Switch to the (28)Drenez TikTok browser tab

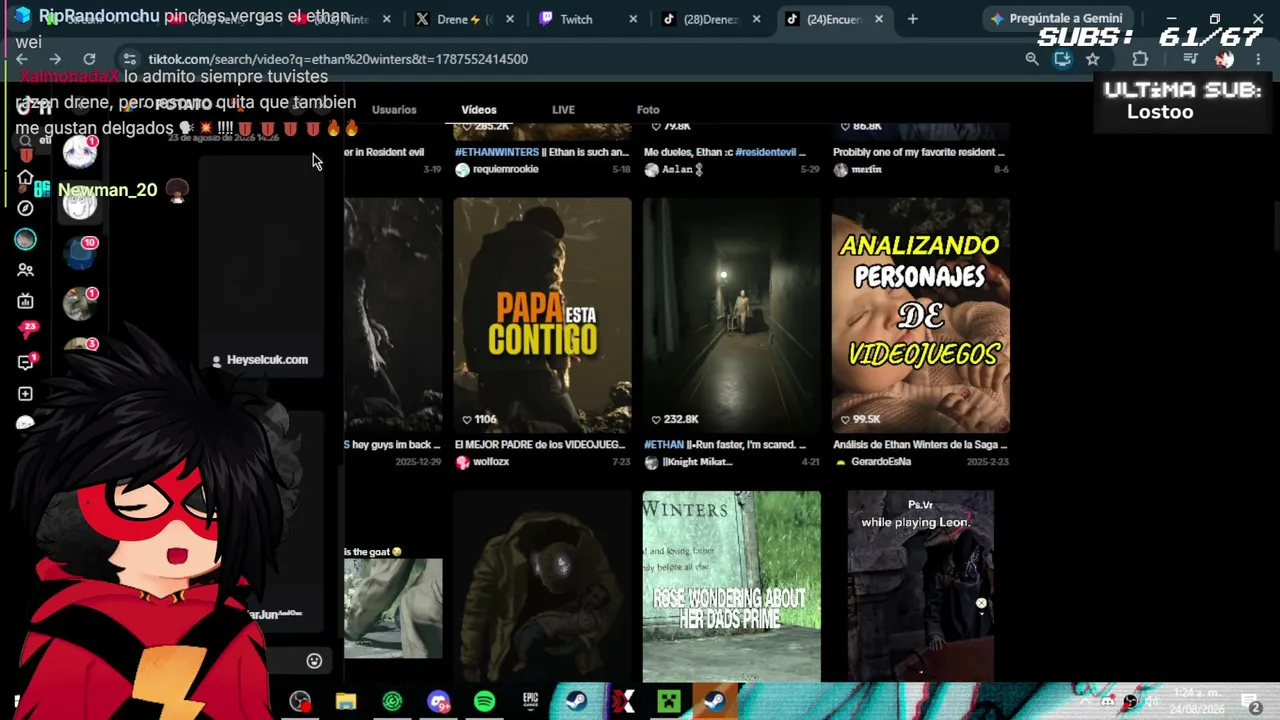pos(711,19)
